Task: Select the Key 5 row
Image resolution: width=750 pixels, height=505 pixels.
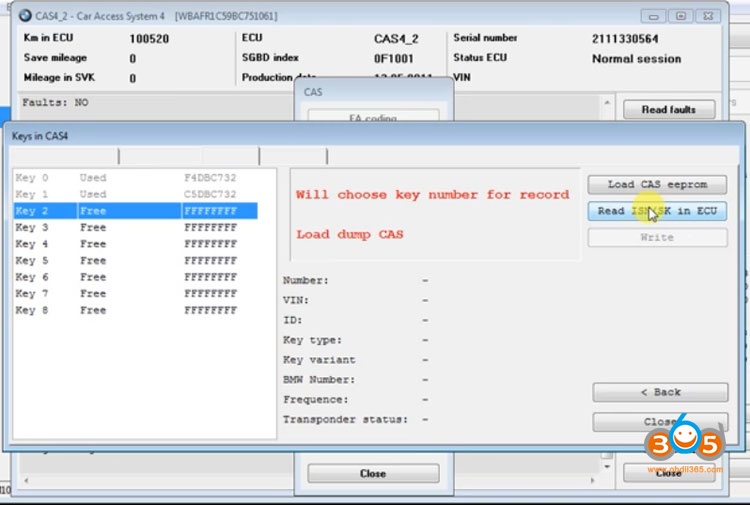Action: click(x=135, y=261)
